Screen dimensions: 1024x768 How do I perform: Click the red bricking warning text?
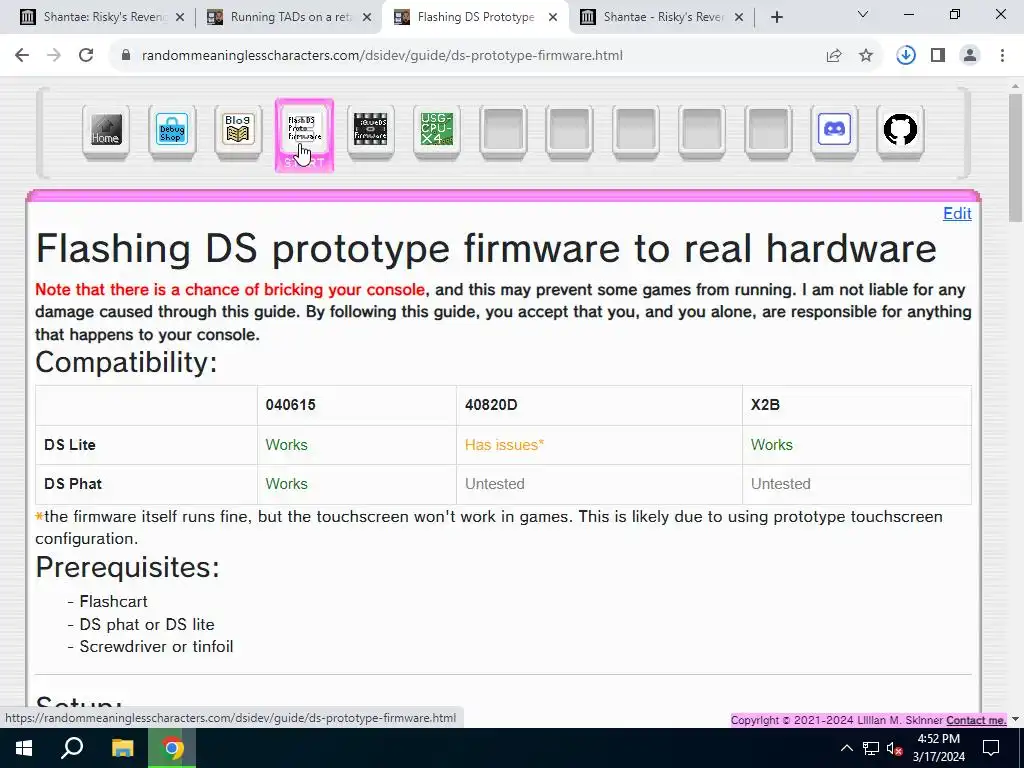click(230, 289)
